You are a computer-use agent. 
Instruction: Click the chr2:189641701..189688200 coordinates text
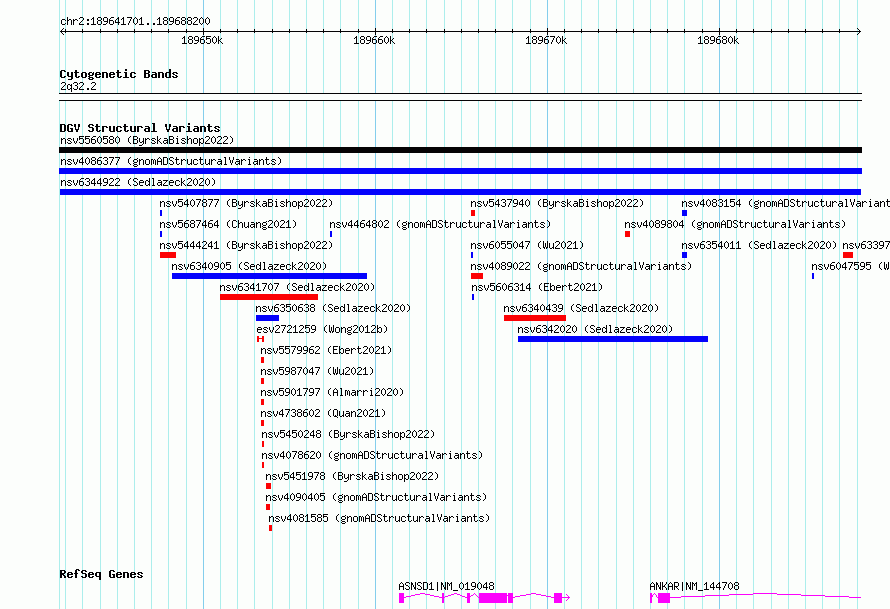[135, 22]
